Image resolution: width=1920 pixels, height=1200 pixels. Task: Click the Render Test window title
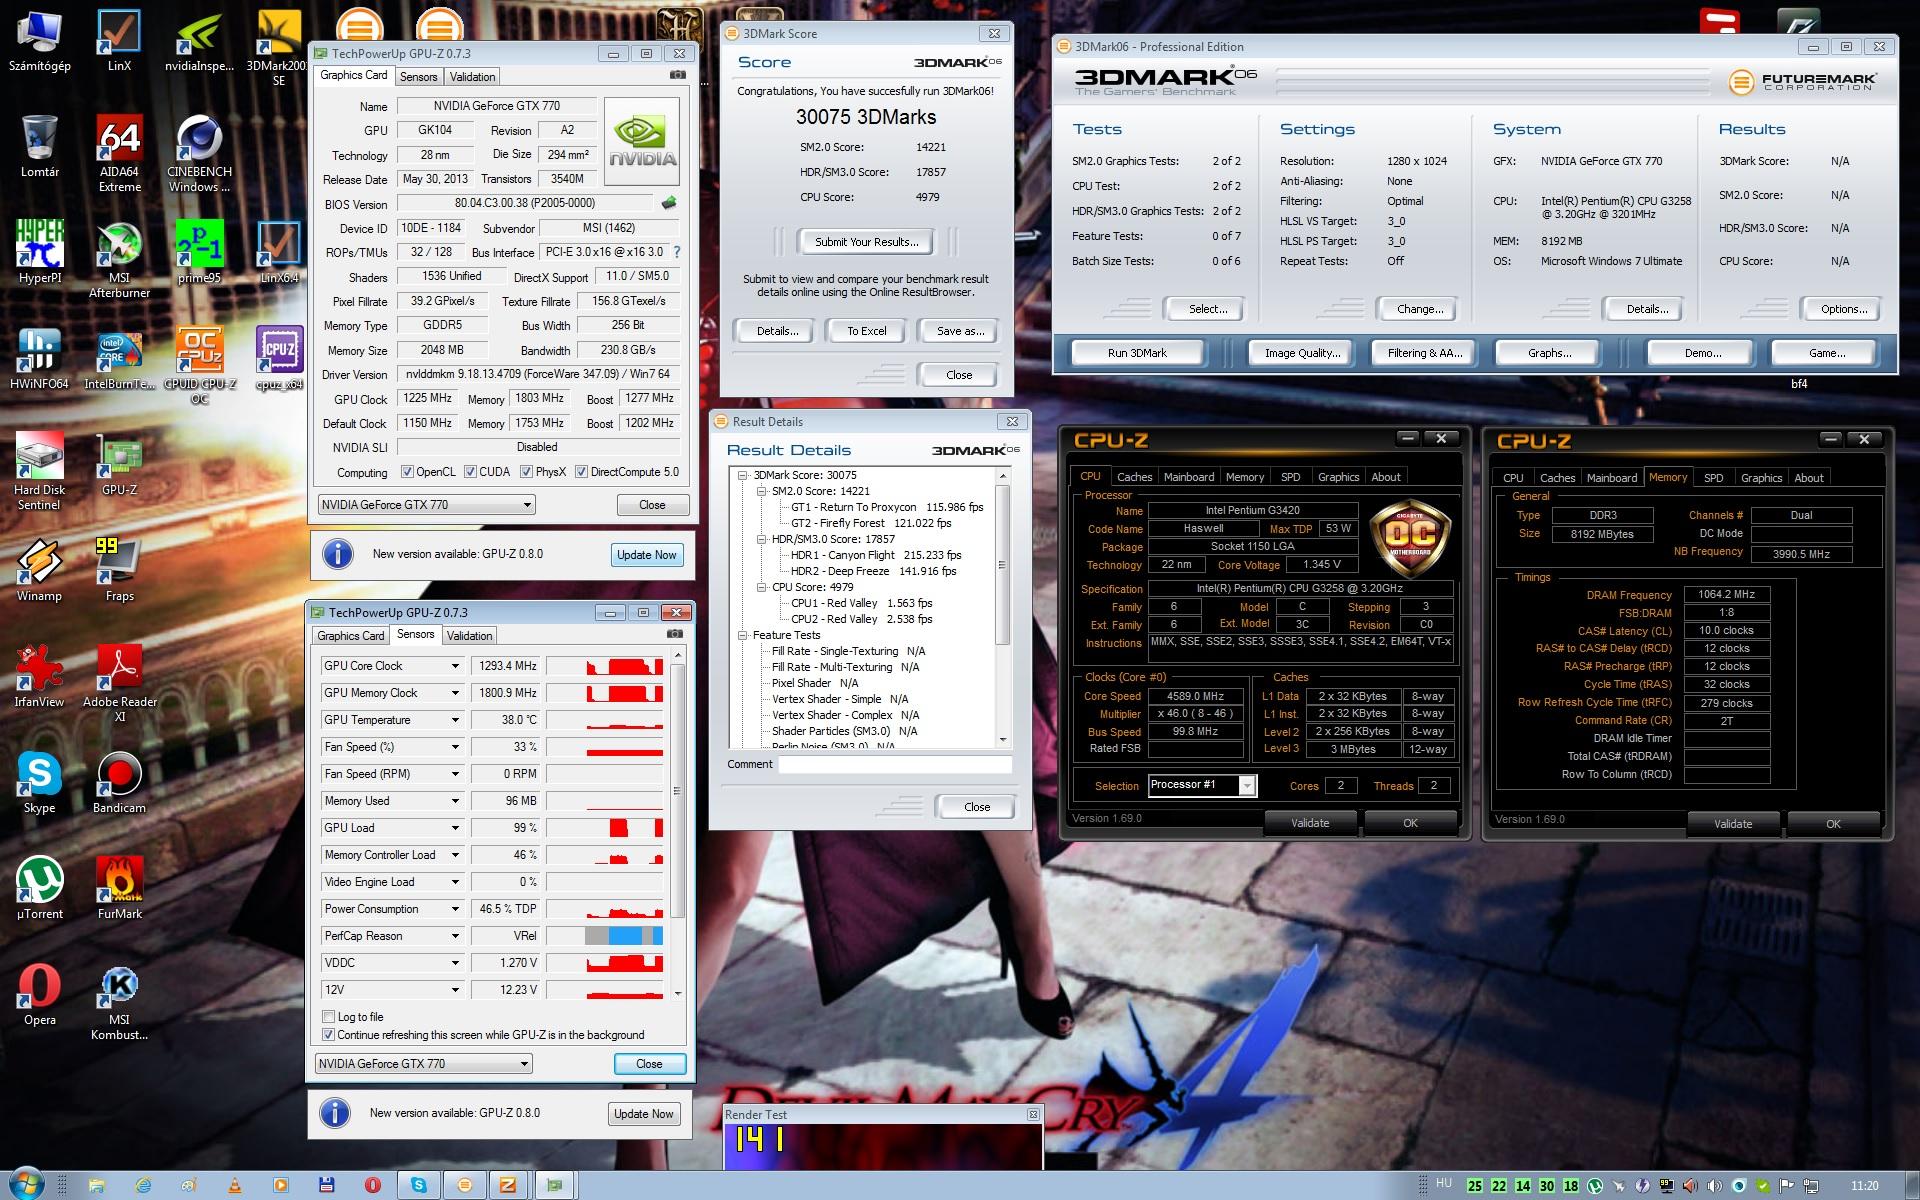click(x=755, y=1114)
